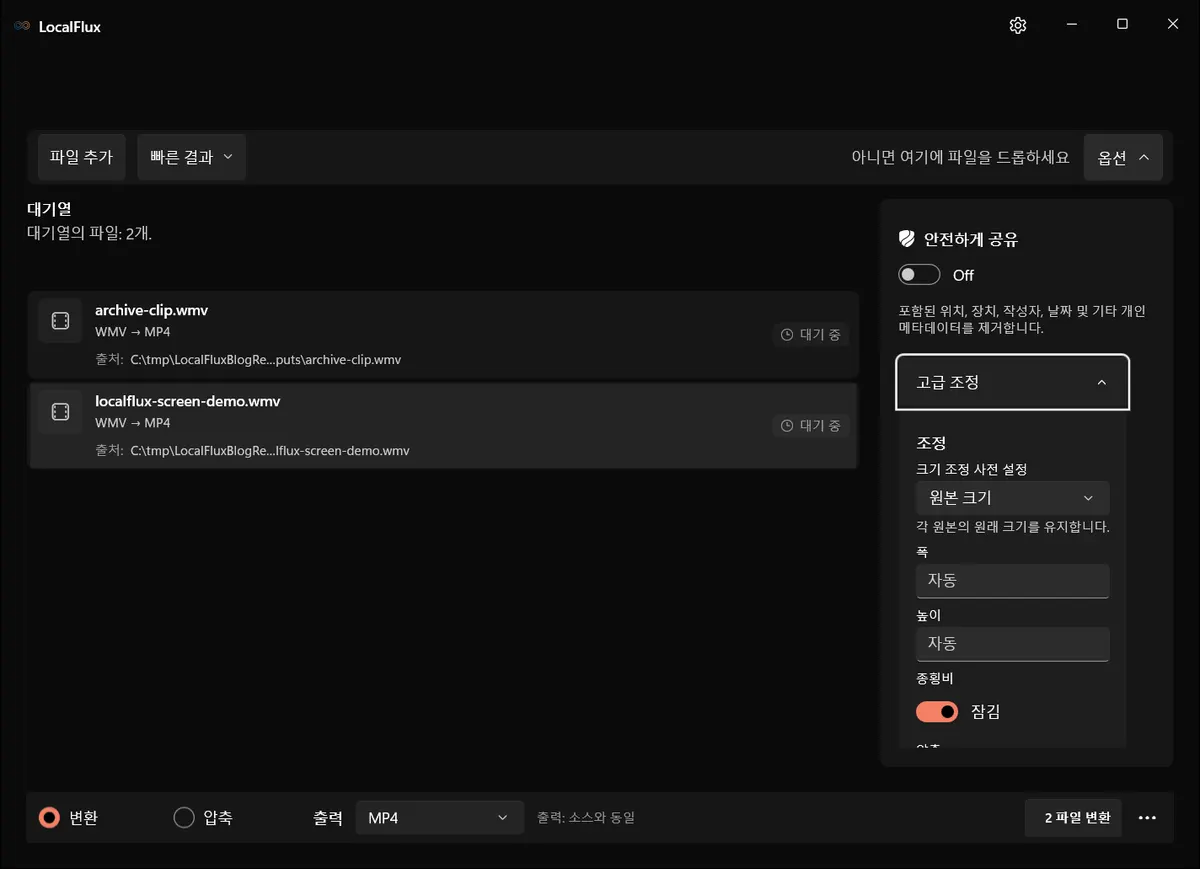This screenshot has width=1200, height=869.
Task: Select the localflux-screen-demo.wmv file name
Action: (x=187, y=401)
